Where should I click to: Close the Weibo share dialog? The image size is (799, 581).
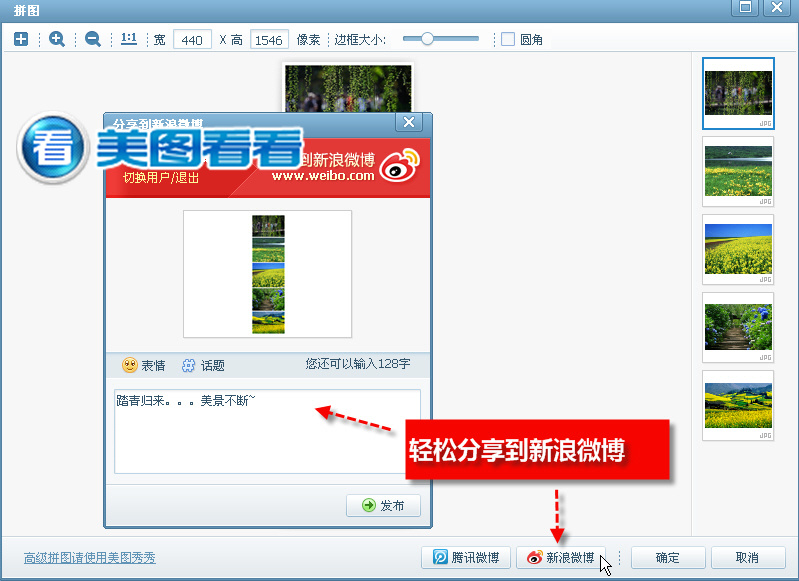(409, 122)
